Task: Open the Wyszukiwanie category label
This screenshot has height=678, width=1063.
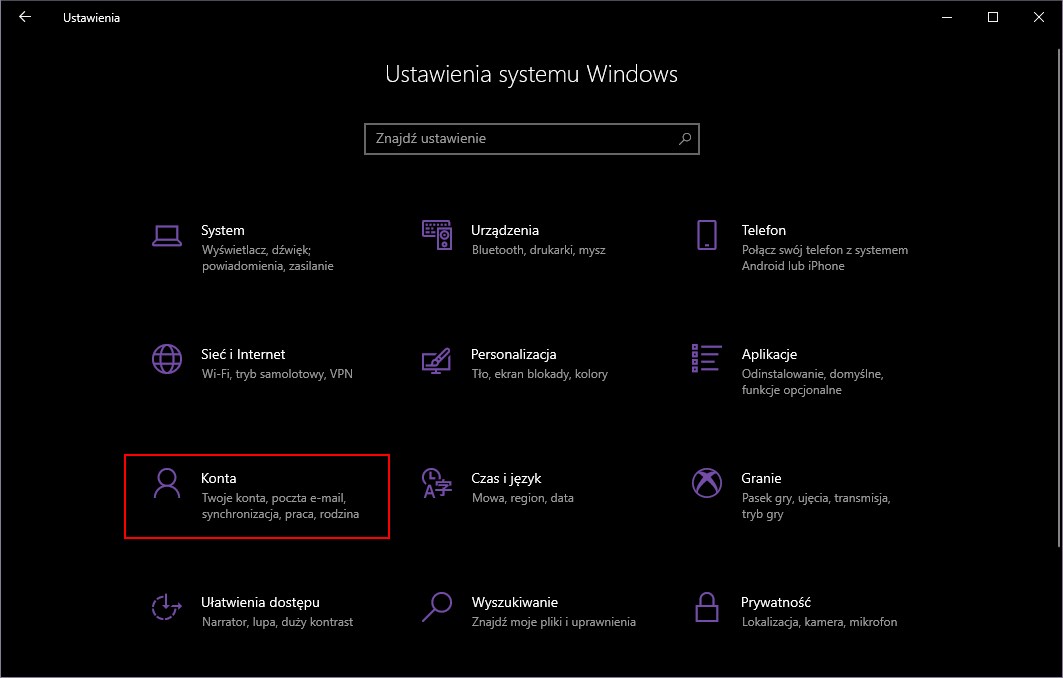Action: point(515,603)
